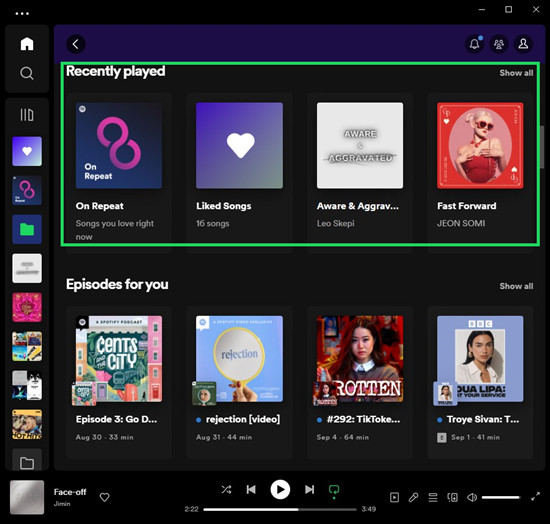Screen dimensions: 550x524
Task: Expand Your Library using the library icon
Action: pos(27,115)
